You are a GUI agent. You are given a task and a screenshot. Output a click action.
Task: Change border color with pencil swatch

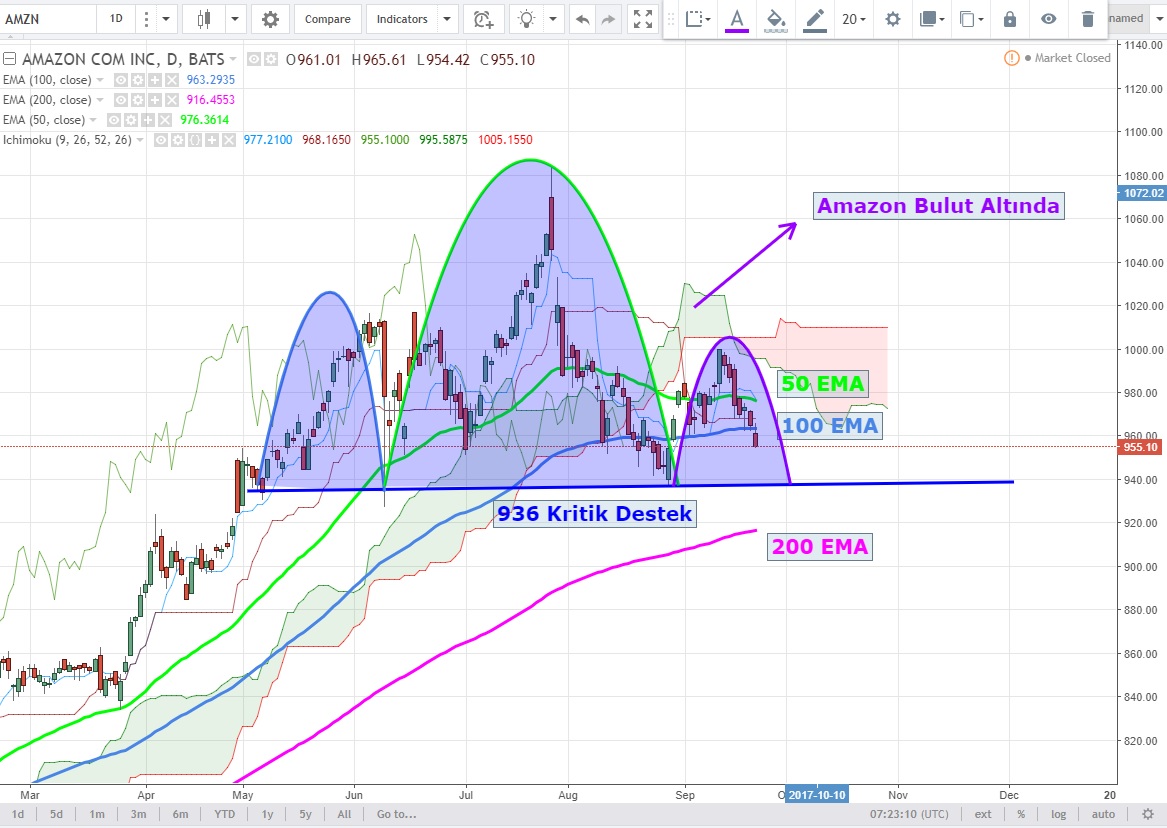[815, 20]
